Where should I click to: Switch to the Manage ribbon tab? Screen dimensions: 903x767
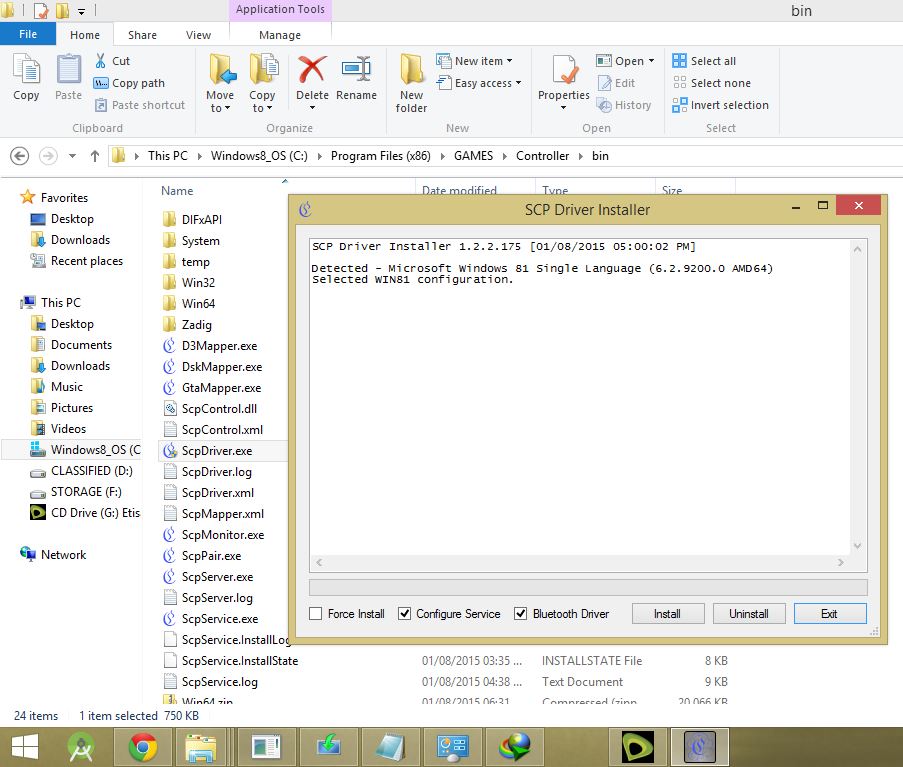click(x=280, y=35)
